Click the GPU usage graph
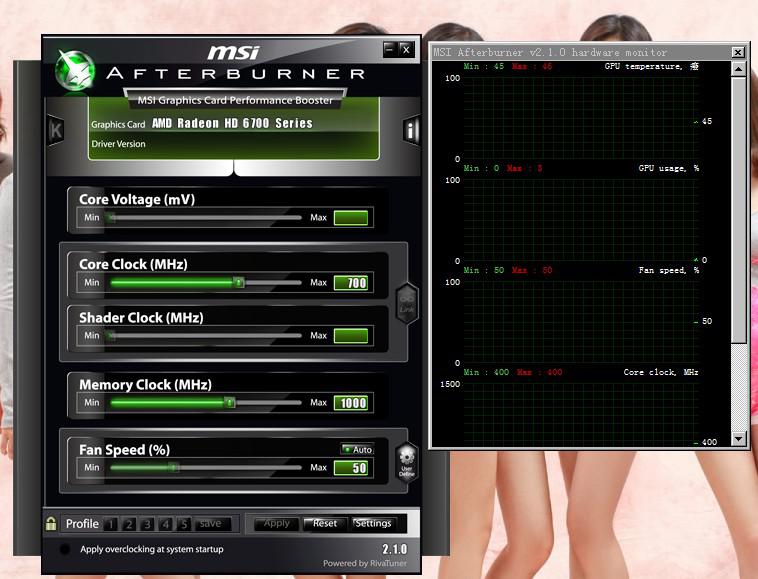This screenshot has height=579, width=758. click(x=580, y=220)
